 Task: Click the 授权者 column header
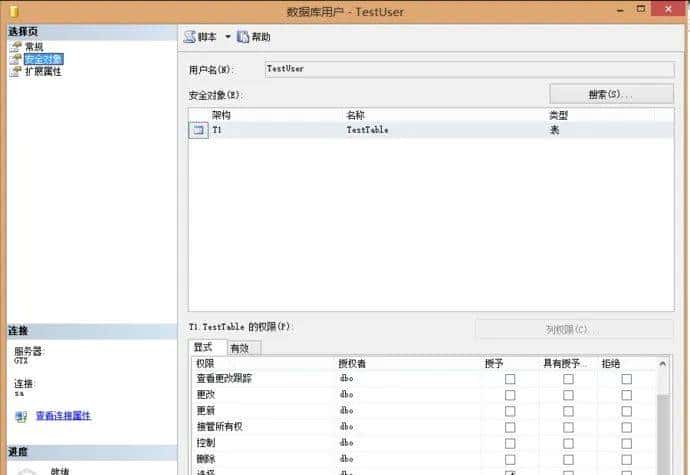[352, 364]
